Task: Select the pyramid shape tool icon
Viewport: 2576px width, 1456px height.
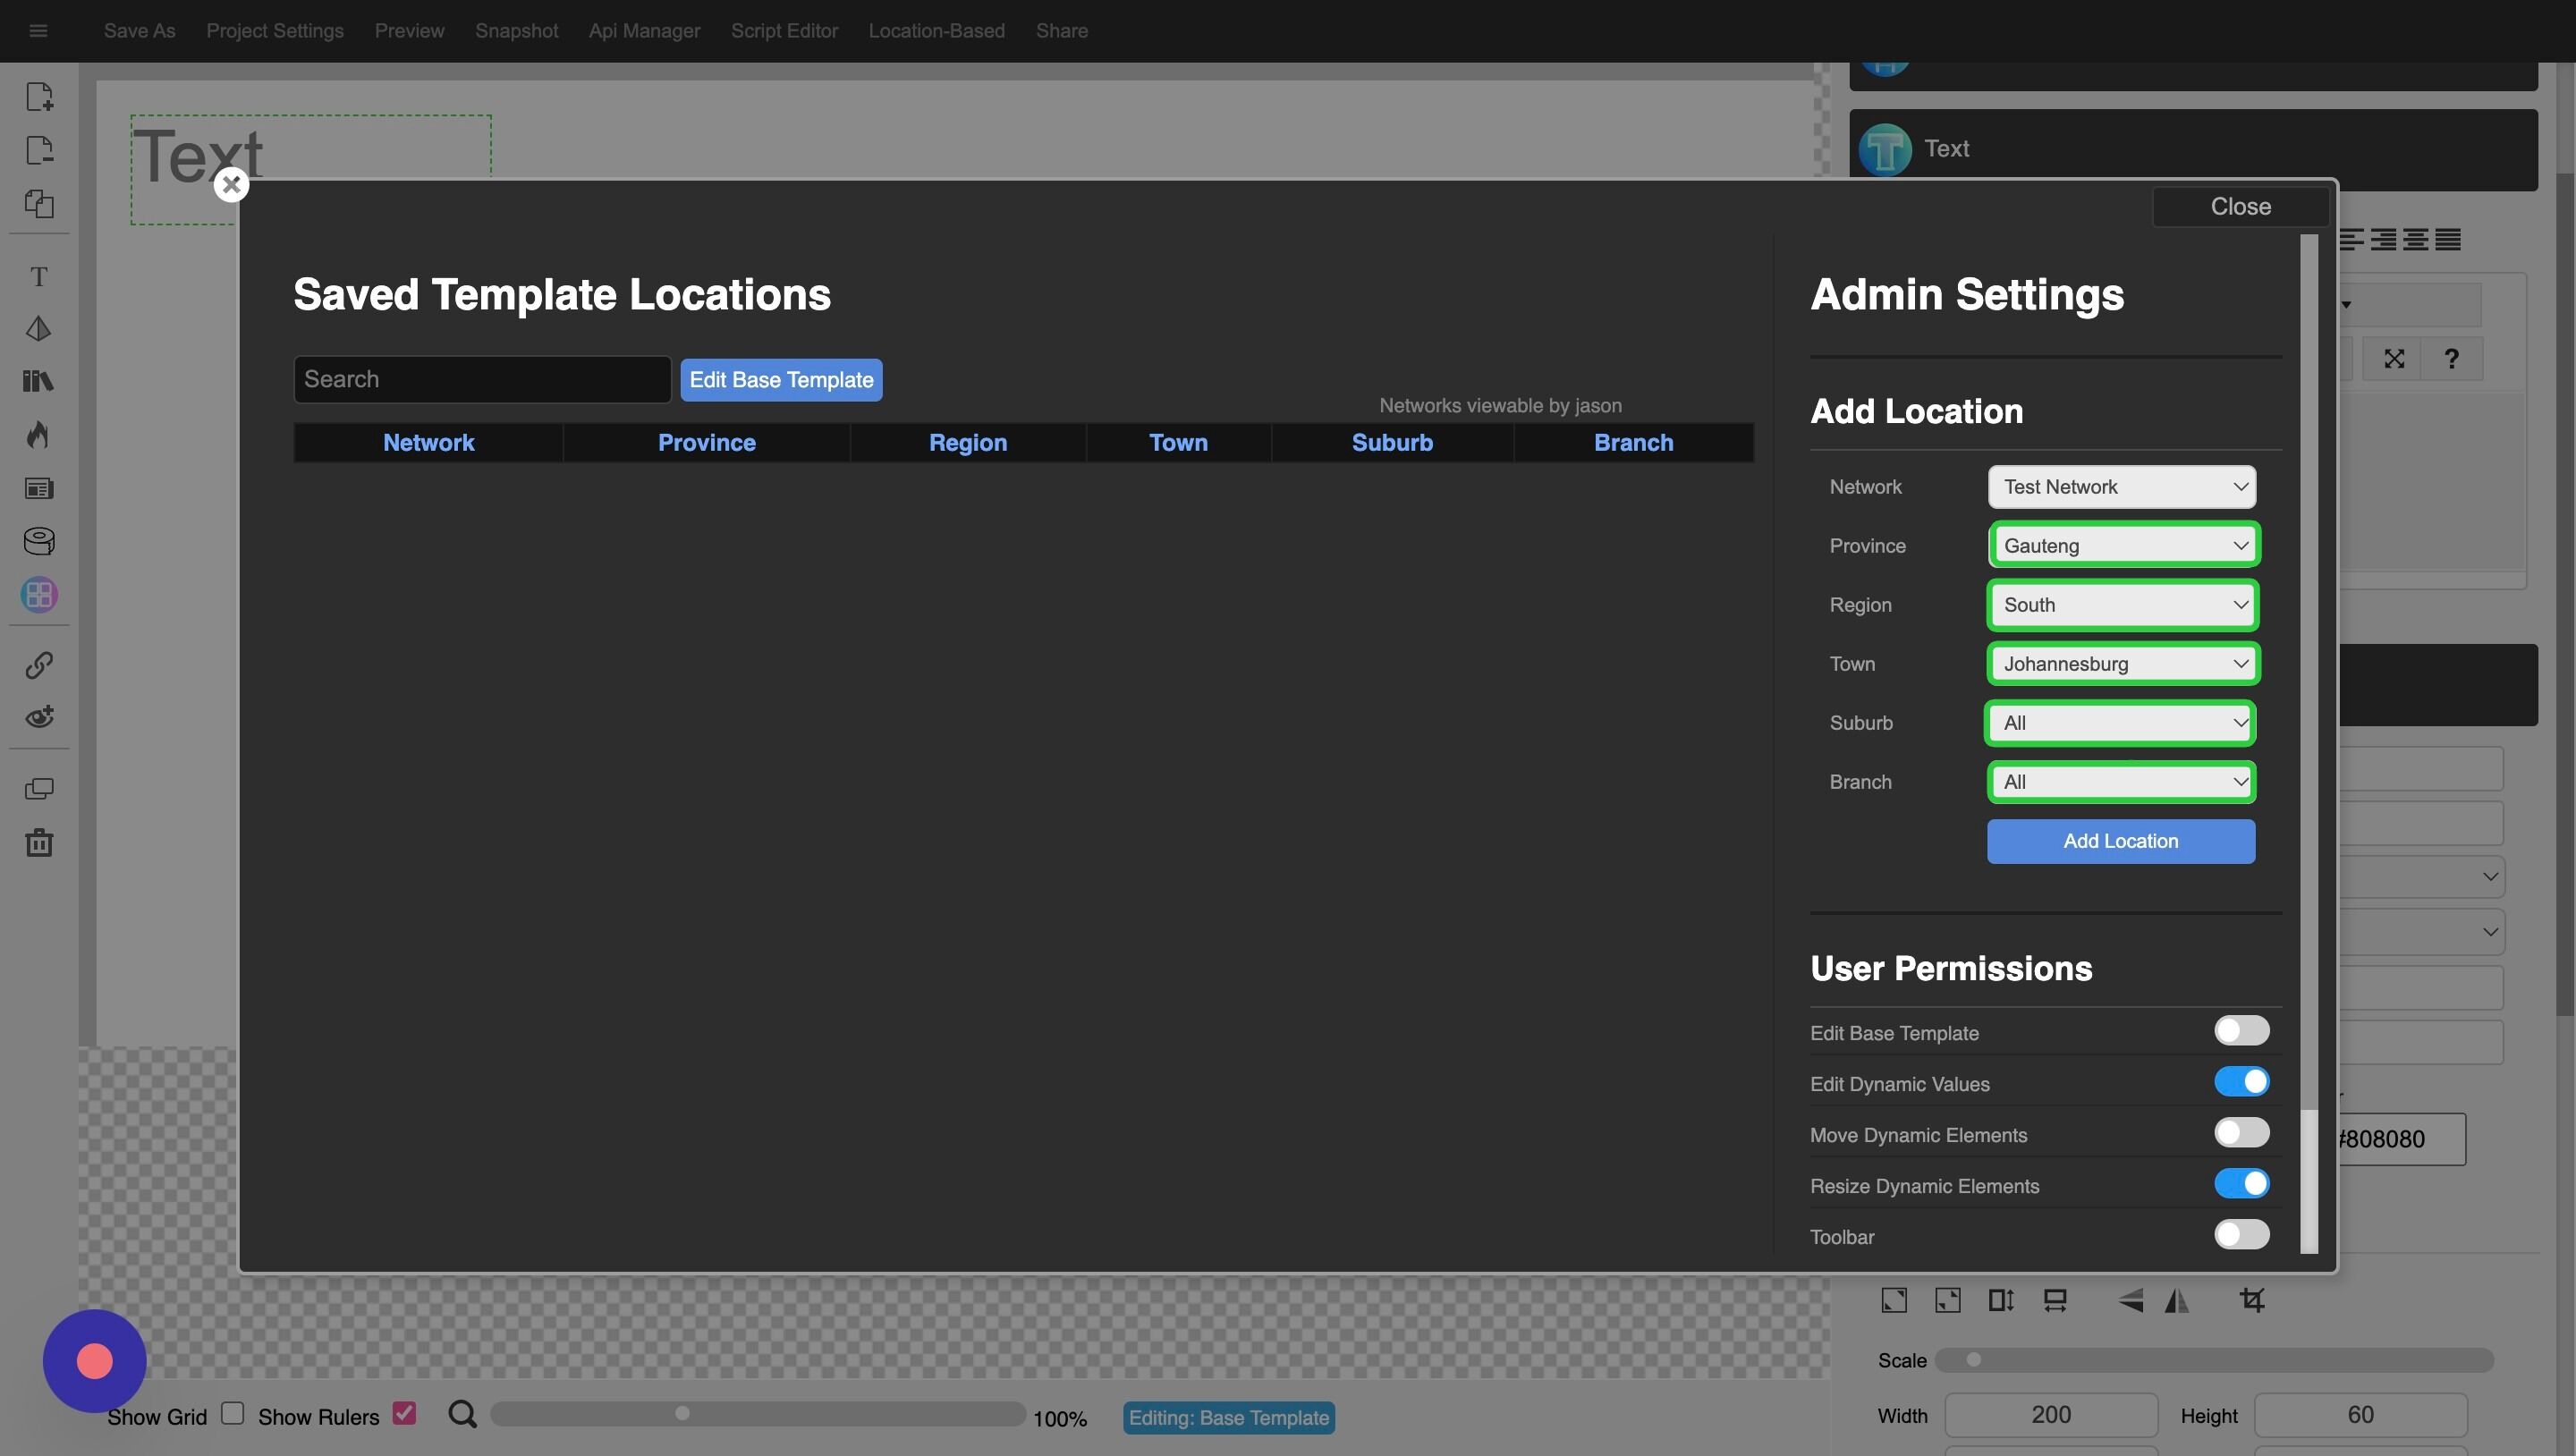Action: (39, 329)
